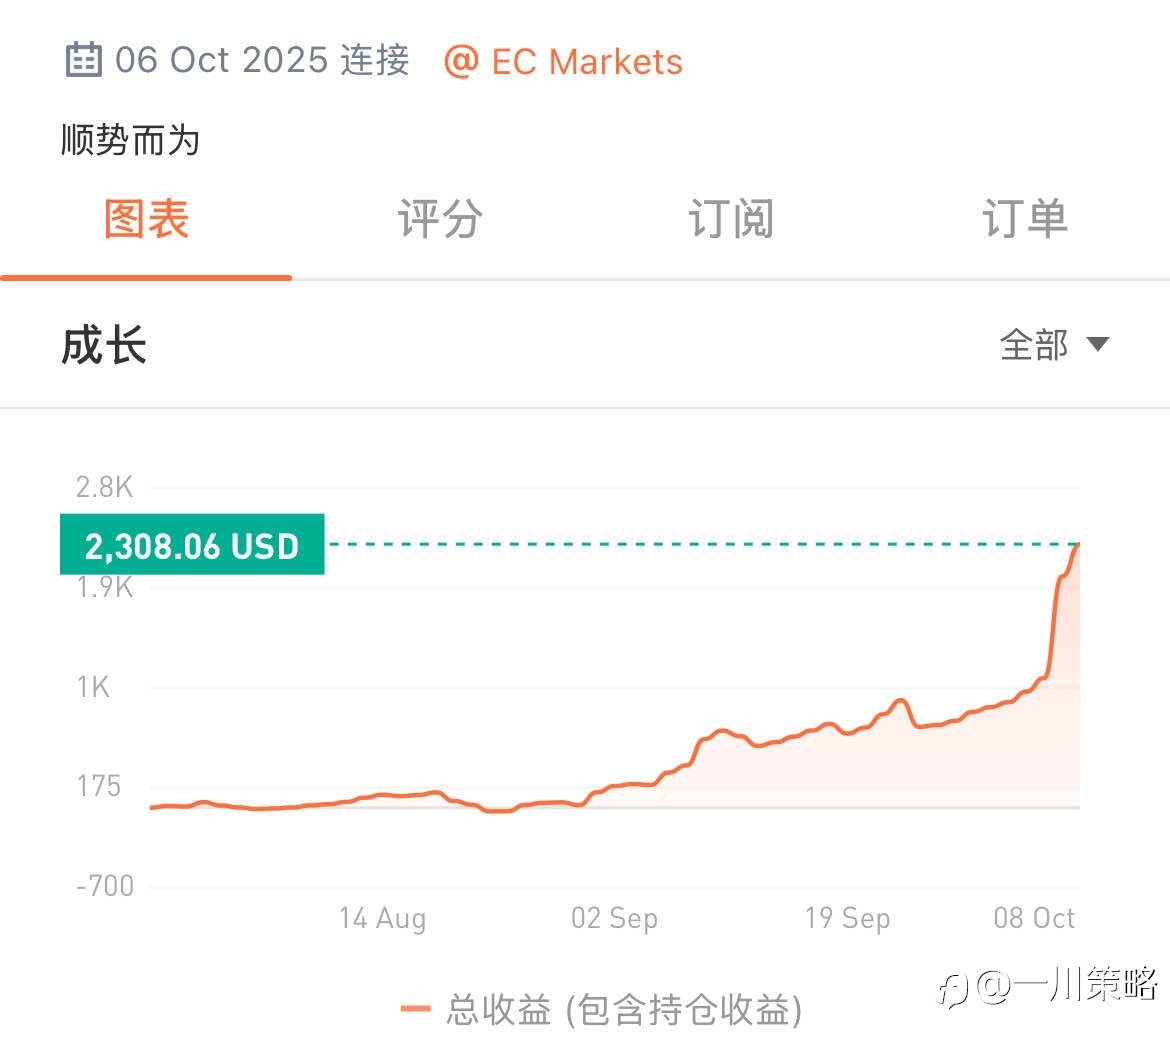The width and height of the screenshot is (1170, 1046).
Task: Click the 成长 section heading
Action: point(104,346)
